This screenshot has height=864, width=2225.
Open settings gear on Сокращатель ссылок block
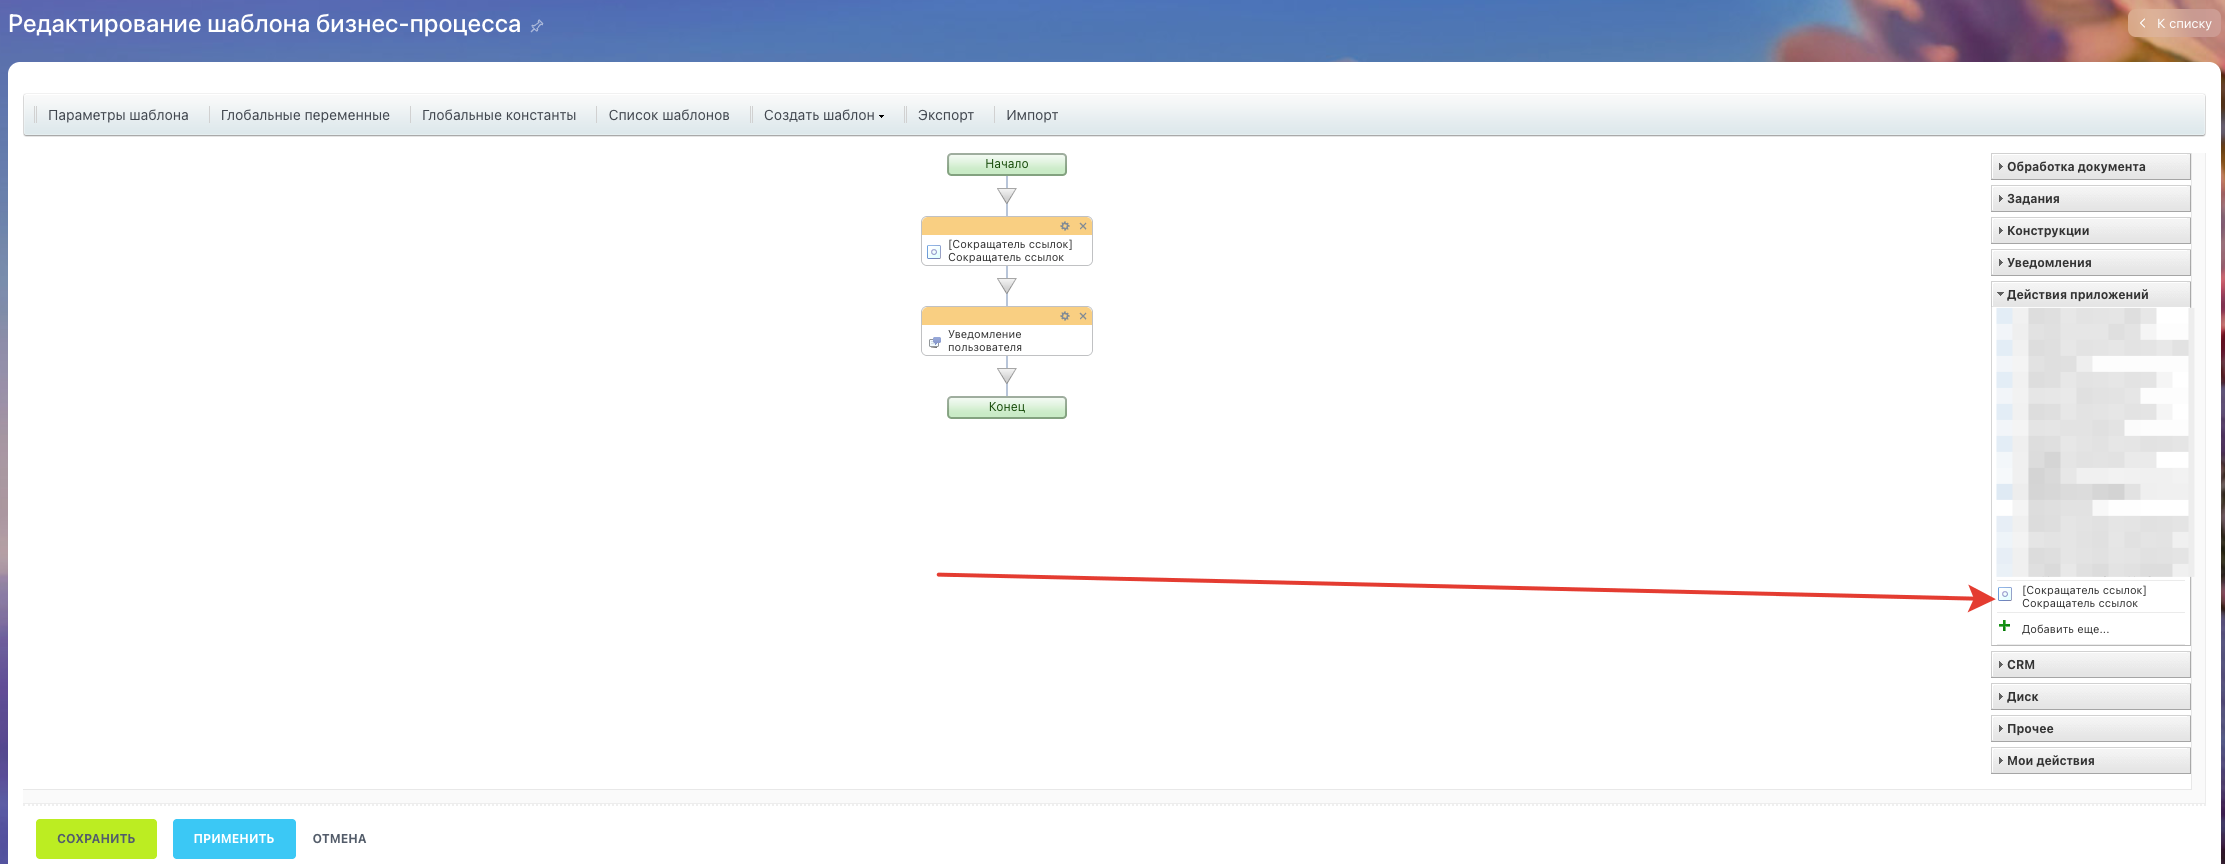pos(1065,226)
